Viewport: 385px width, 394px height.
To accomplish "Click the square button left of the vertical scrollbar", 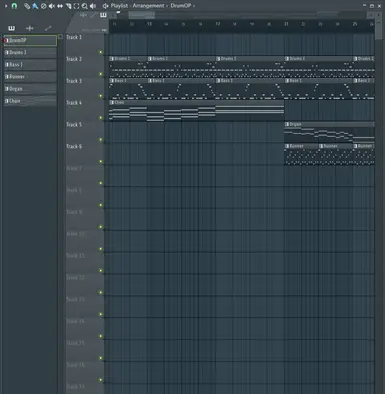I will click(370, 15).
